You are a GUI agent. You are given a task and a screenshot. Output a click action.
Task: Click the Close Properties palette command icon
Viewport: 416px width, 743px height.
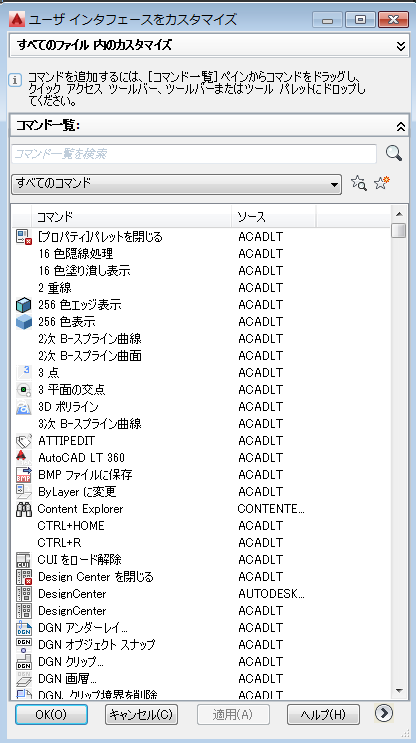23,236
